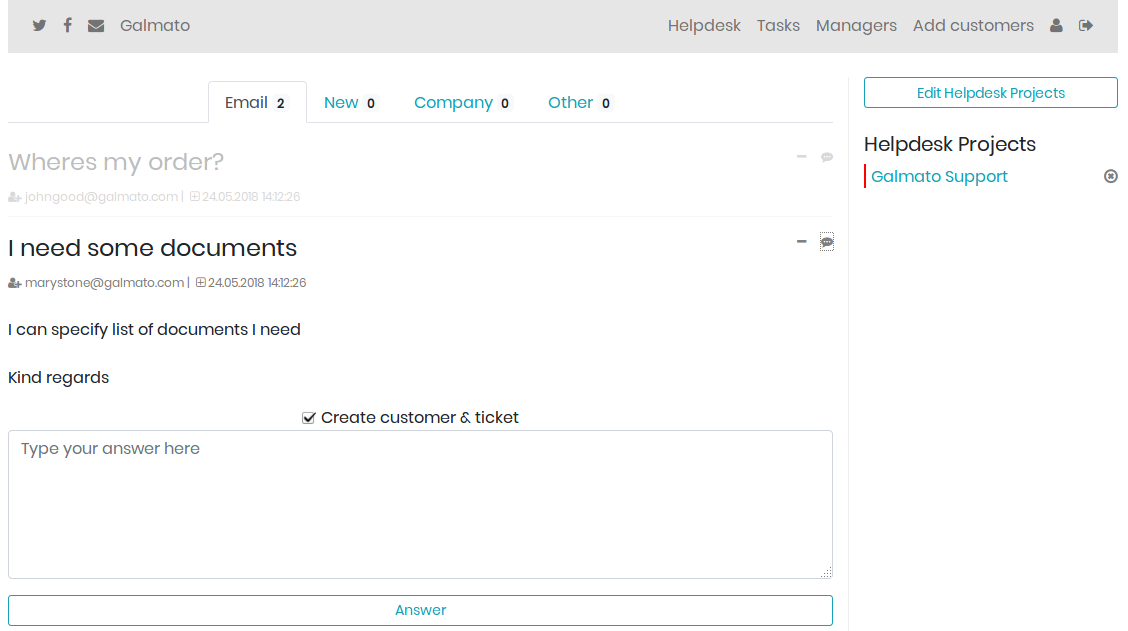Click the envelope email icon in header
Viewport: 1128px width, 631px height.
tap(96, 26)
